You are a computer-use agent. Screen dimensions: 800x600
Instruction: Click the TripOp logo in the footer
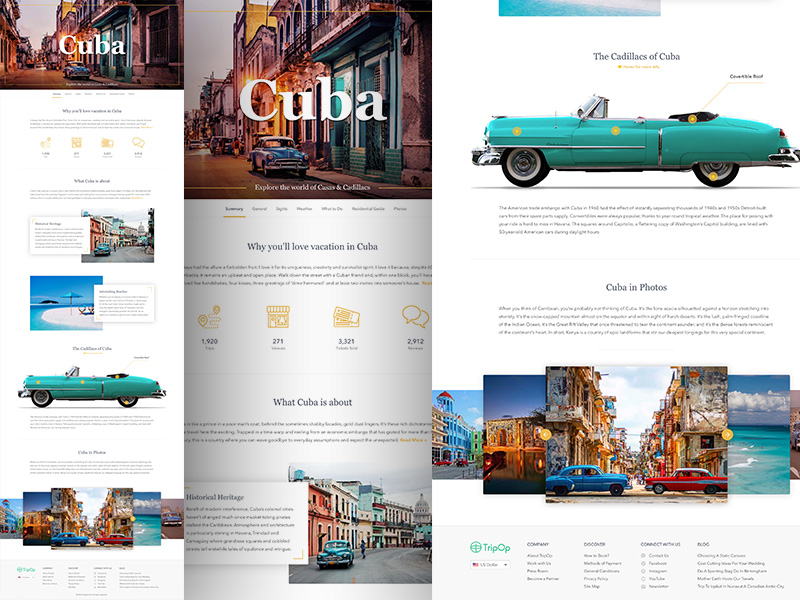pyautogui.click(x=490, y=547)
